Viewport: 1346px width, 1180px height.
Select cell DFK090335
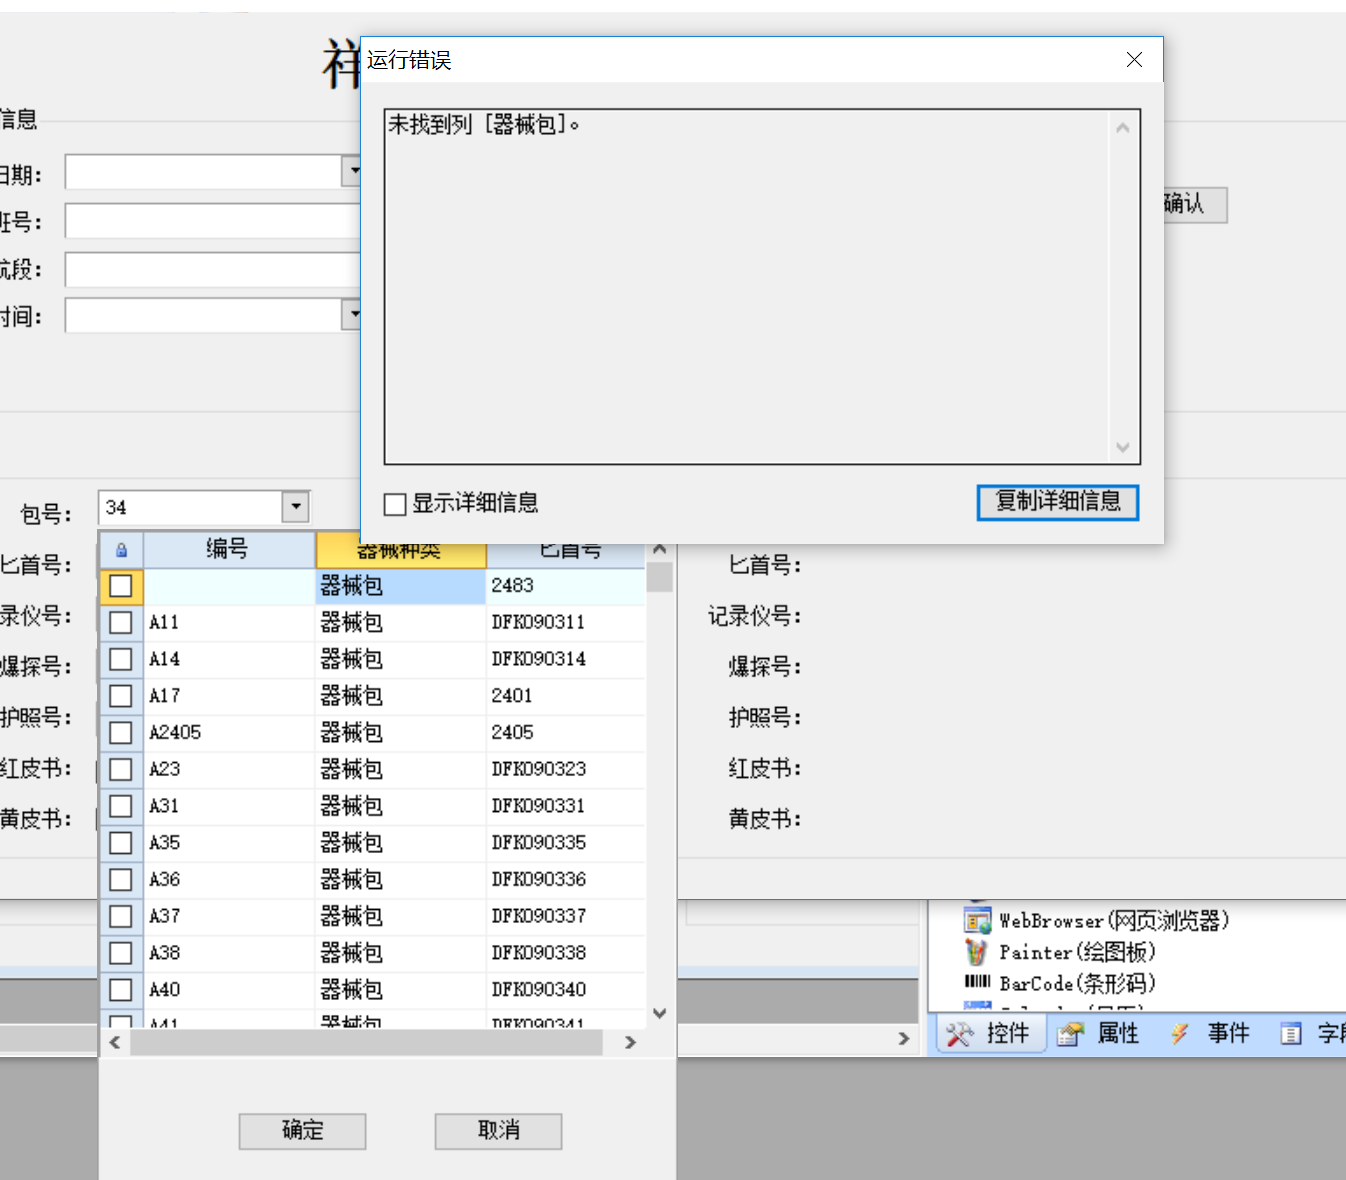point(566,843)
